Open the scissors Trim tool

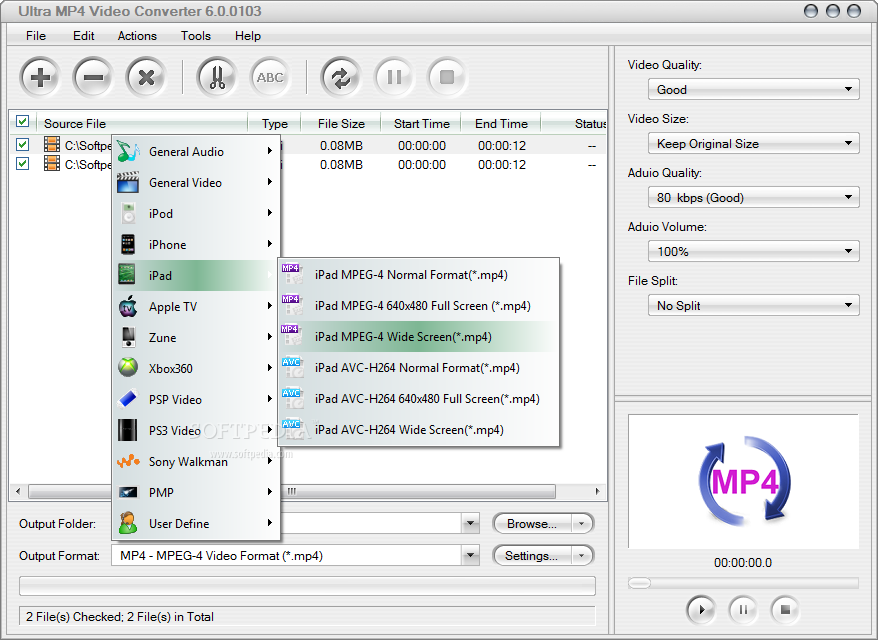click(x=217, y=77)
